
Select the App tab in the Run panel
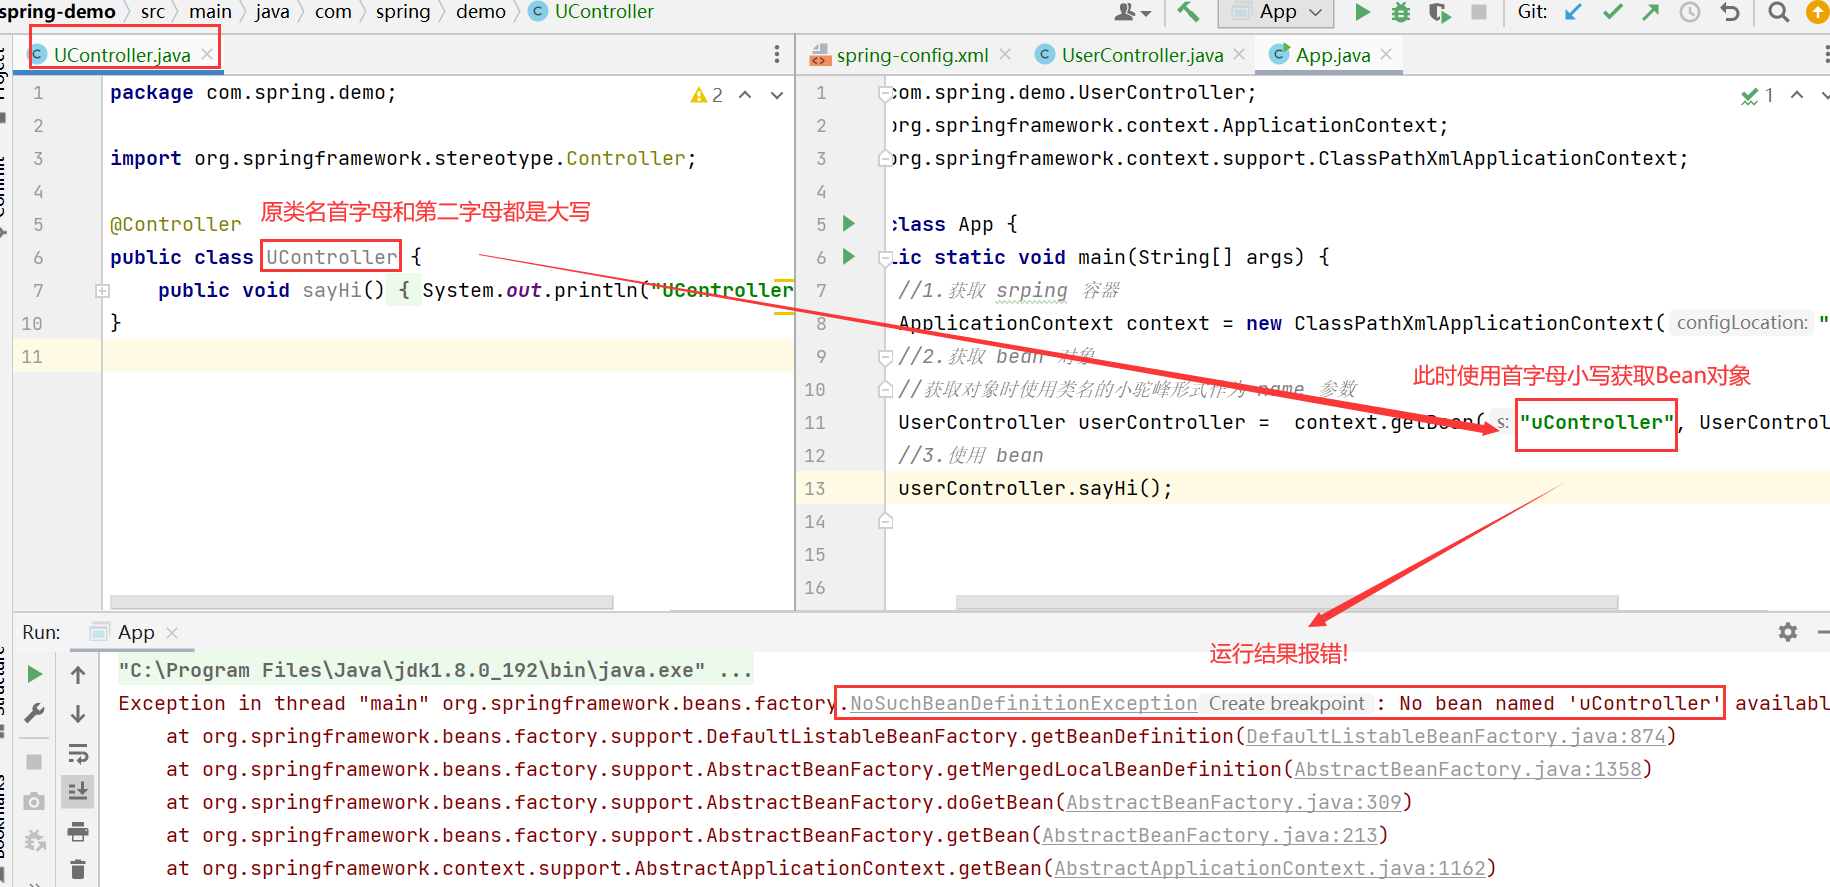(x=136, y=632)
